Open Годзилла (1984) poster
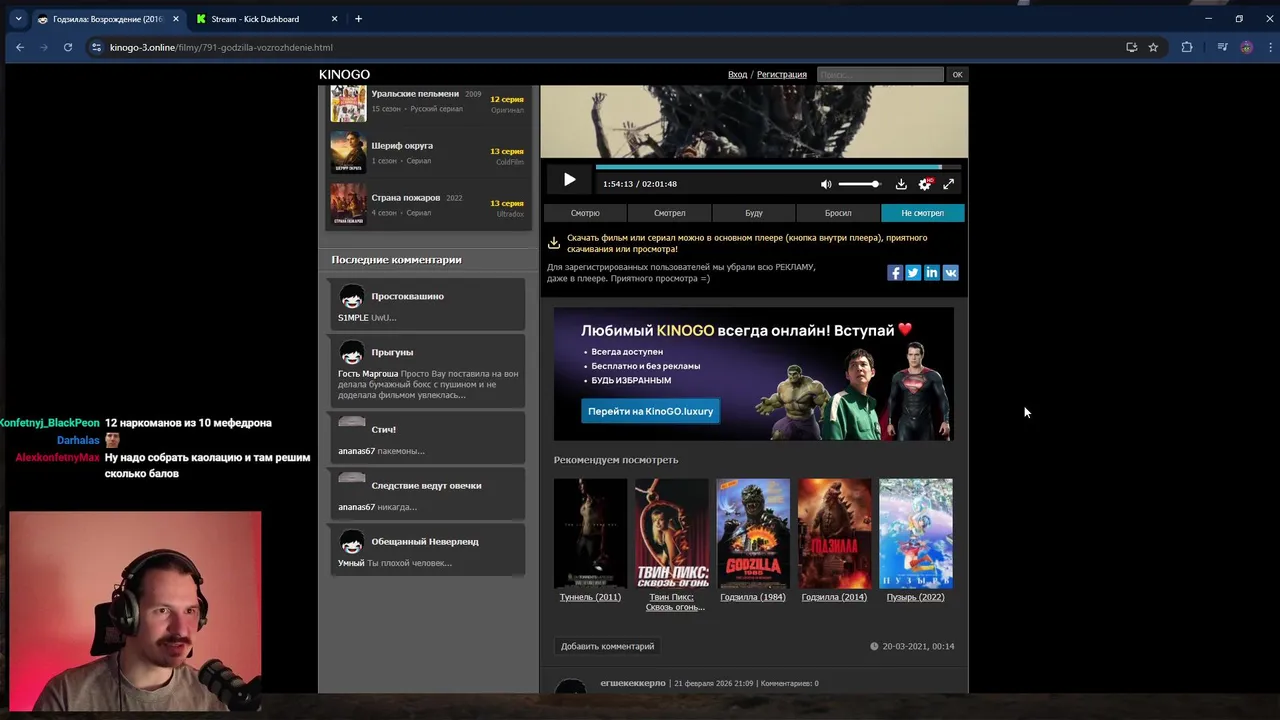 [753, 533]
